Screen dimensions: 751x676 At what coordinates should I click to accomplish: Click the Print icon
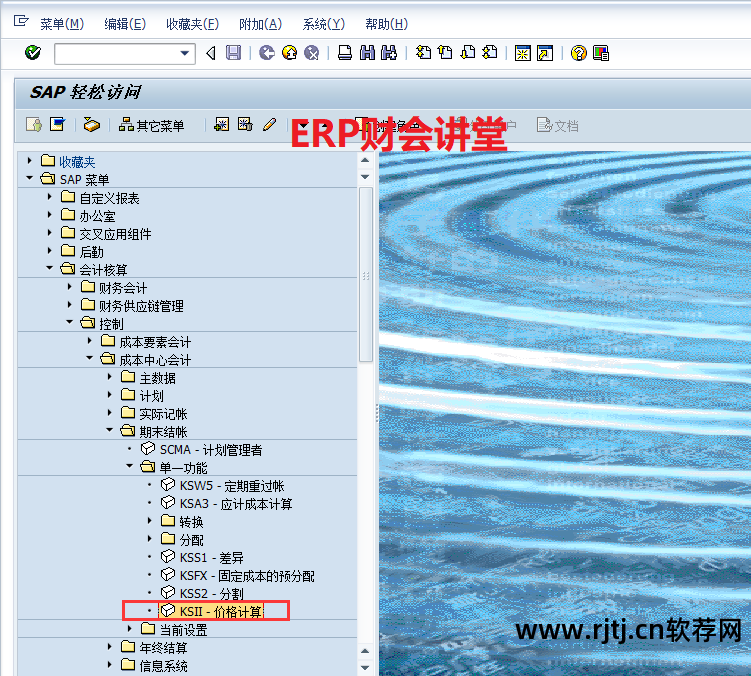point(345,53)
